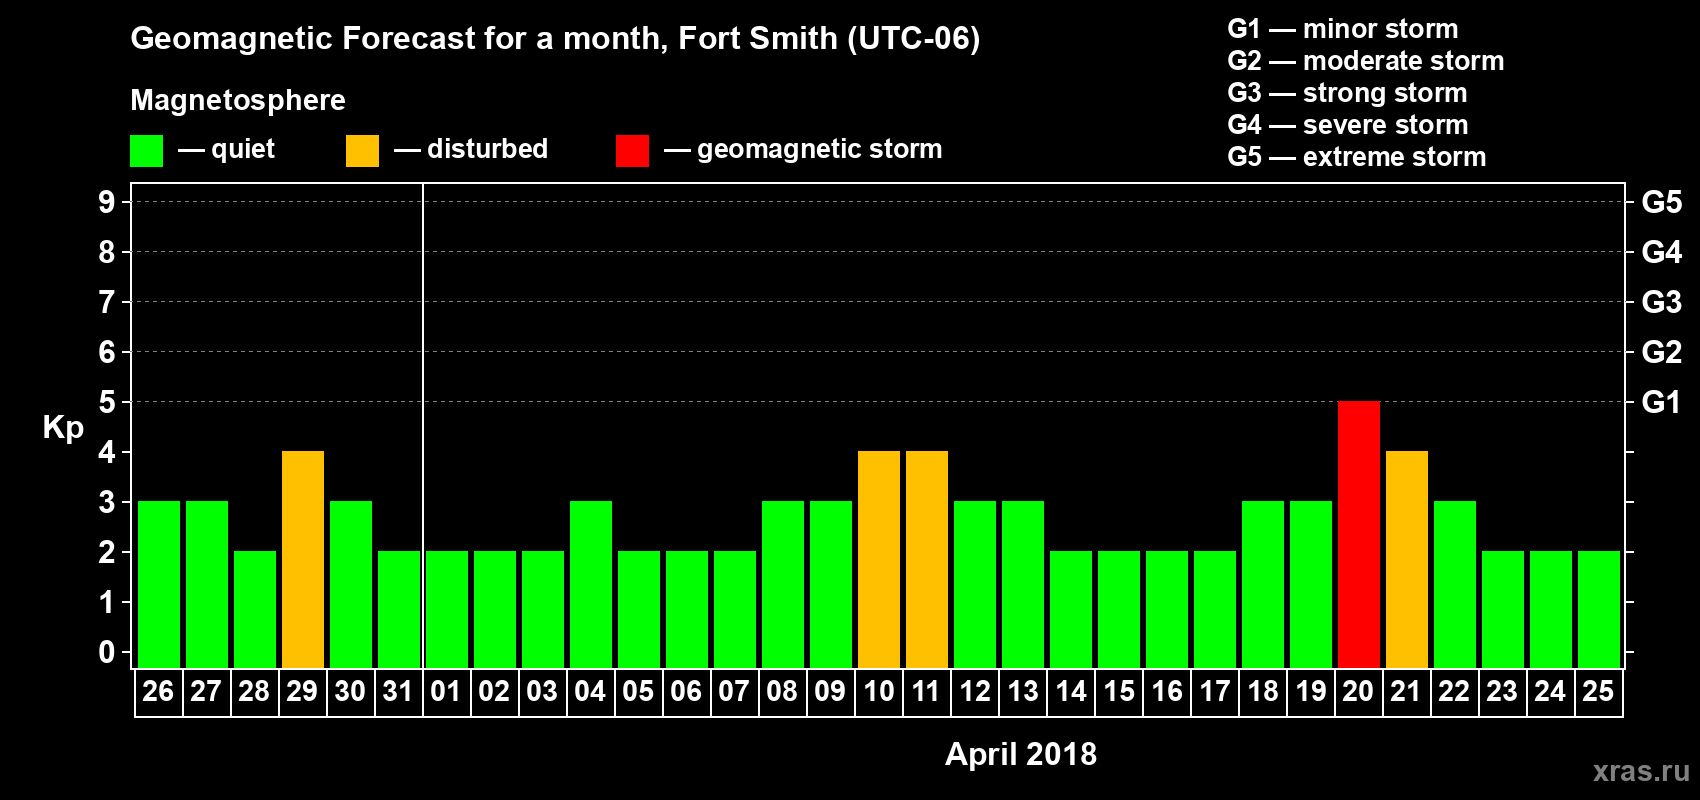Click the Kp value 7 on the axis
The width and height of the screenshot is (1700, 800).
pyautogui.click(x=107, y=302)
